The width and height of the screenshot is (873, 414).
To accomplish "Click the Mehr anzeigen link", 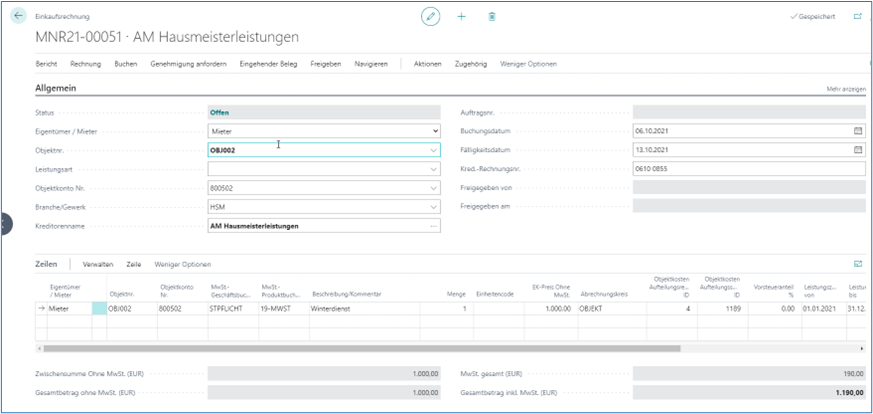I will pos(845,89).
